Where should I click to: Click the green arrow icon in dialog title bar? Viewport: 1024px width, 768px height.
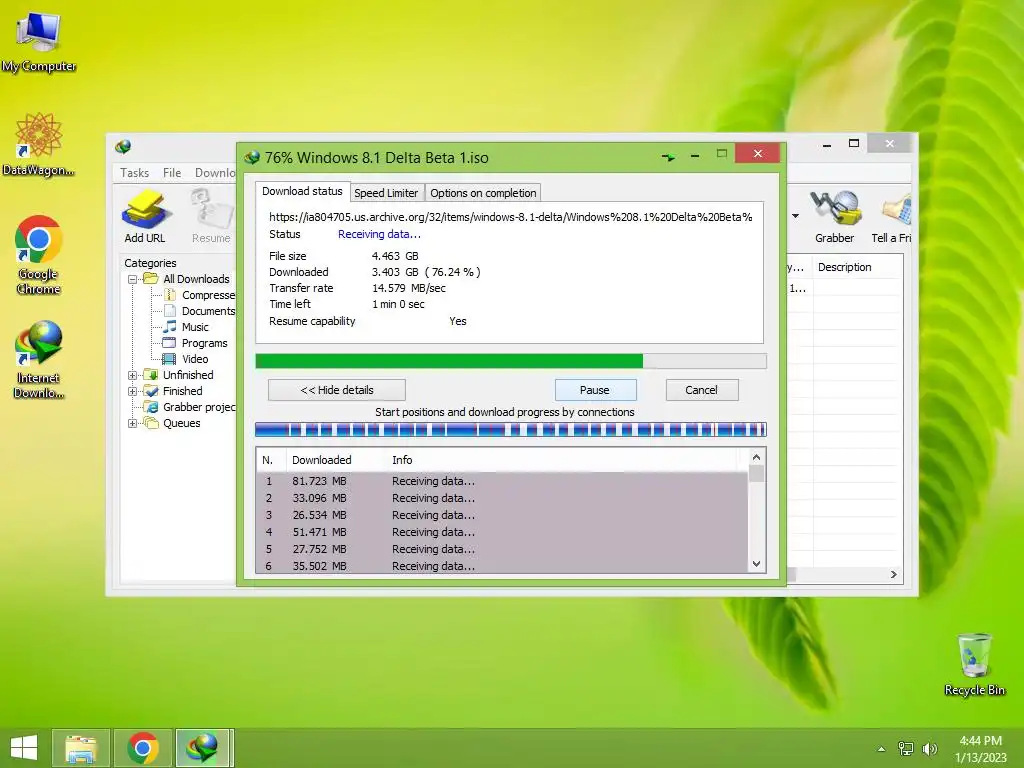pos(668,157)
